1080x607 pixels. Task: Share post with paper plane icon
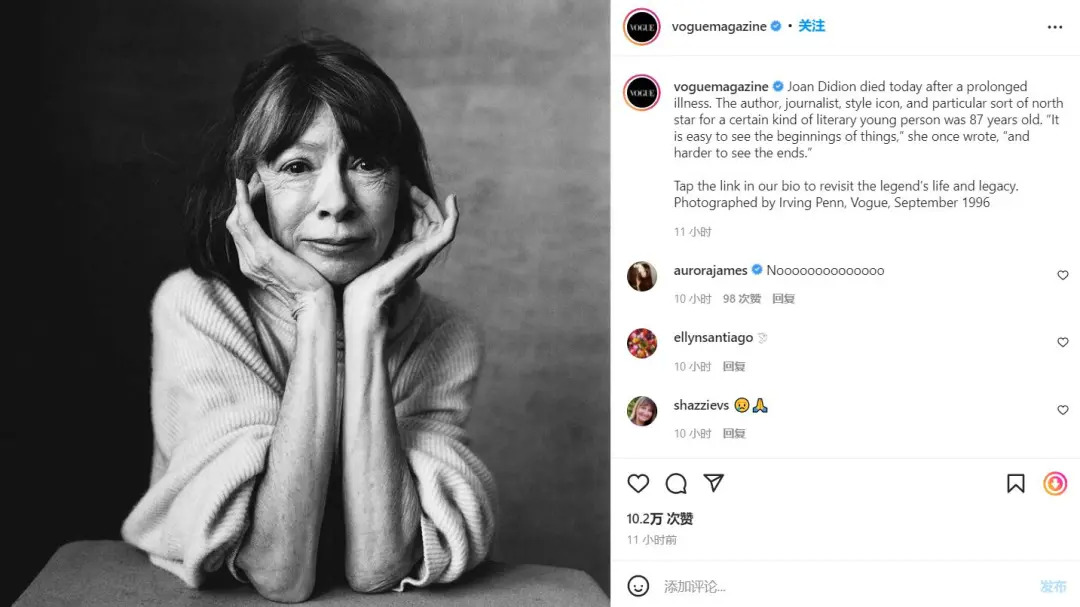point(713,484)
